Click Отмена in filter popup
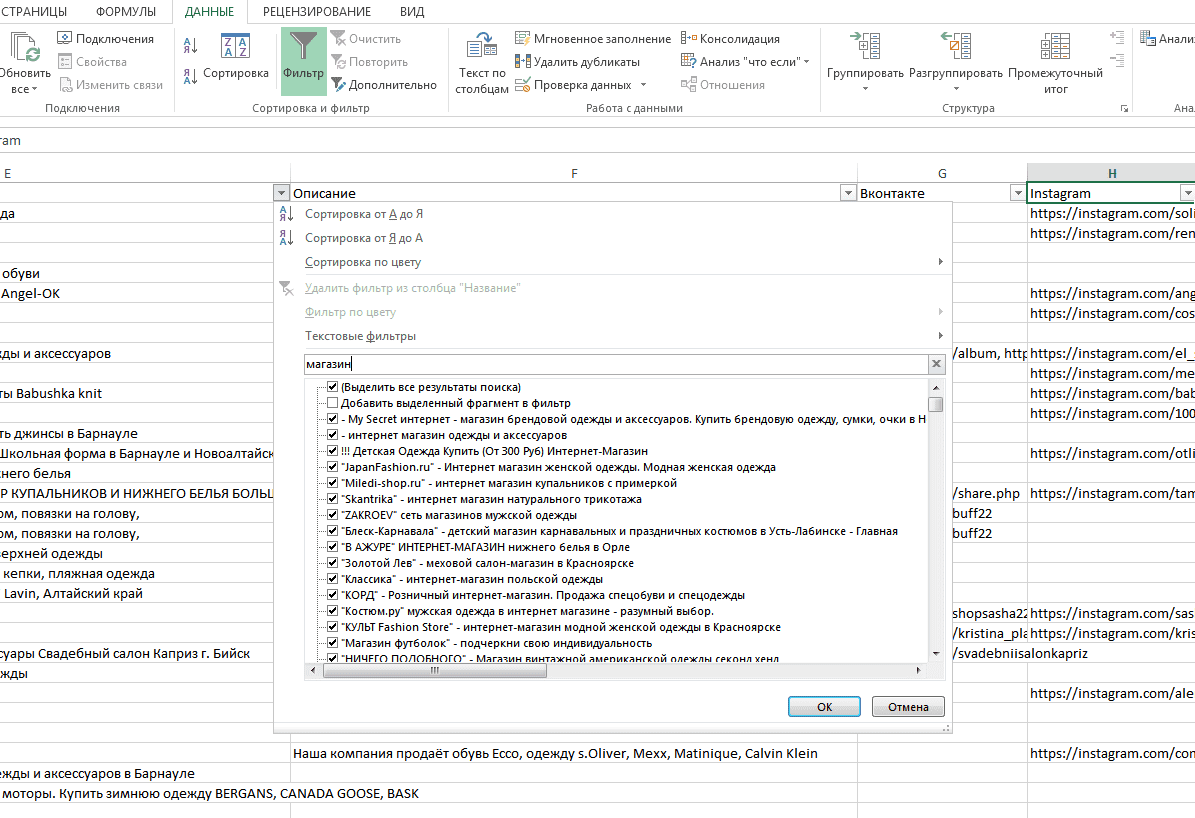 point(908,707)
